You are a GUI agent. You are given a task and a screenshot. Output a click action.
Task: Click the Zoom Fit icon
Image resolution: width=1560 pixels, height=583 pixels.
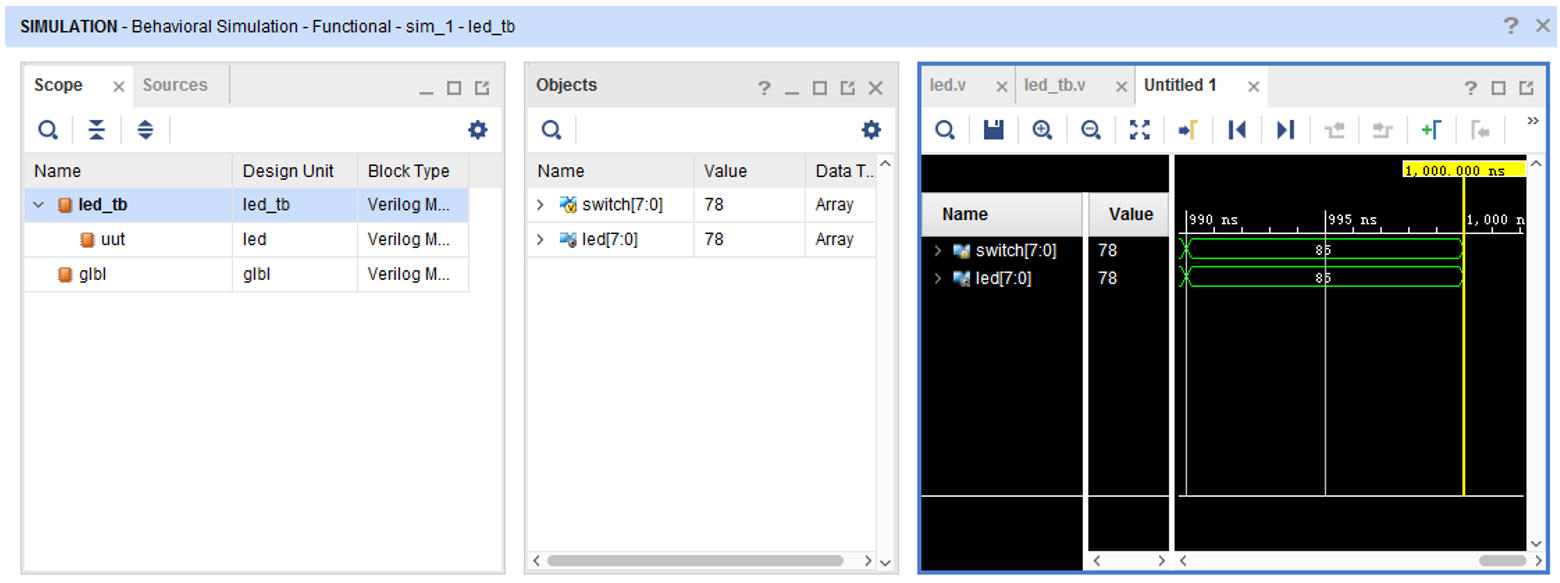(1140, 130)
